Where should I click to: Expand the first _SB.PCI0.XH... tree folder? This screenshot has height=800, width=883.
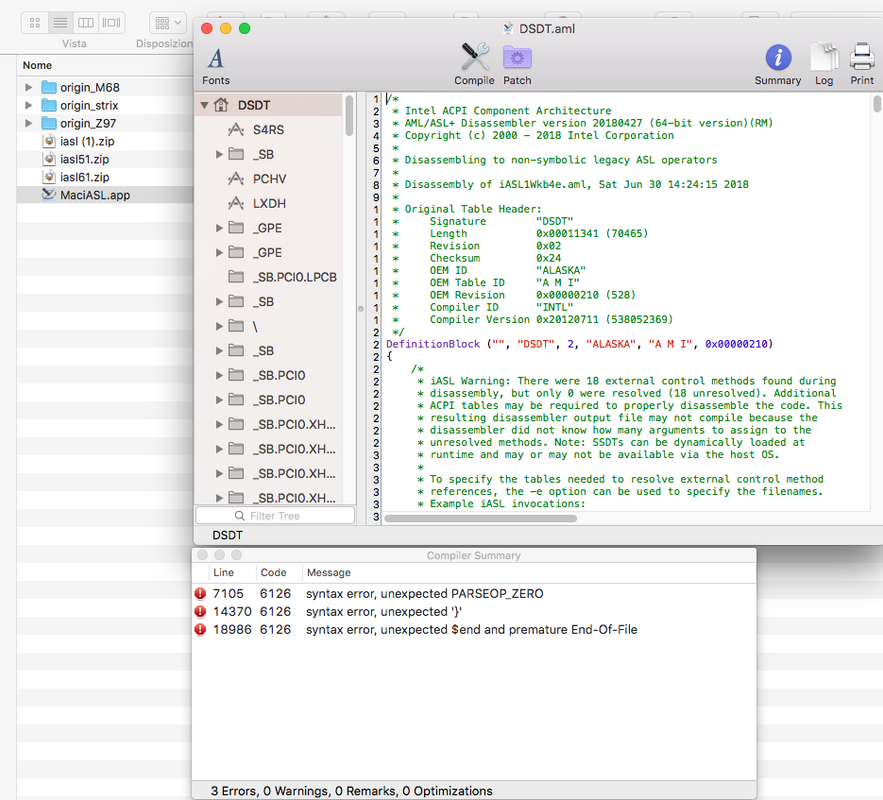pos(220,424)
